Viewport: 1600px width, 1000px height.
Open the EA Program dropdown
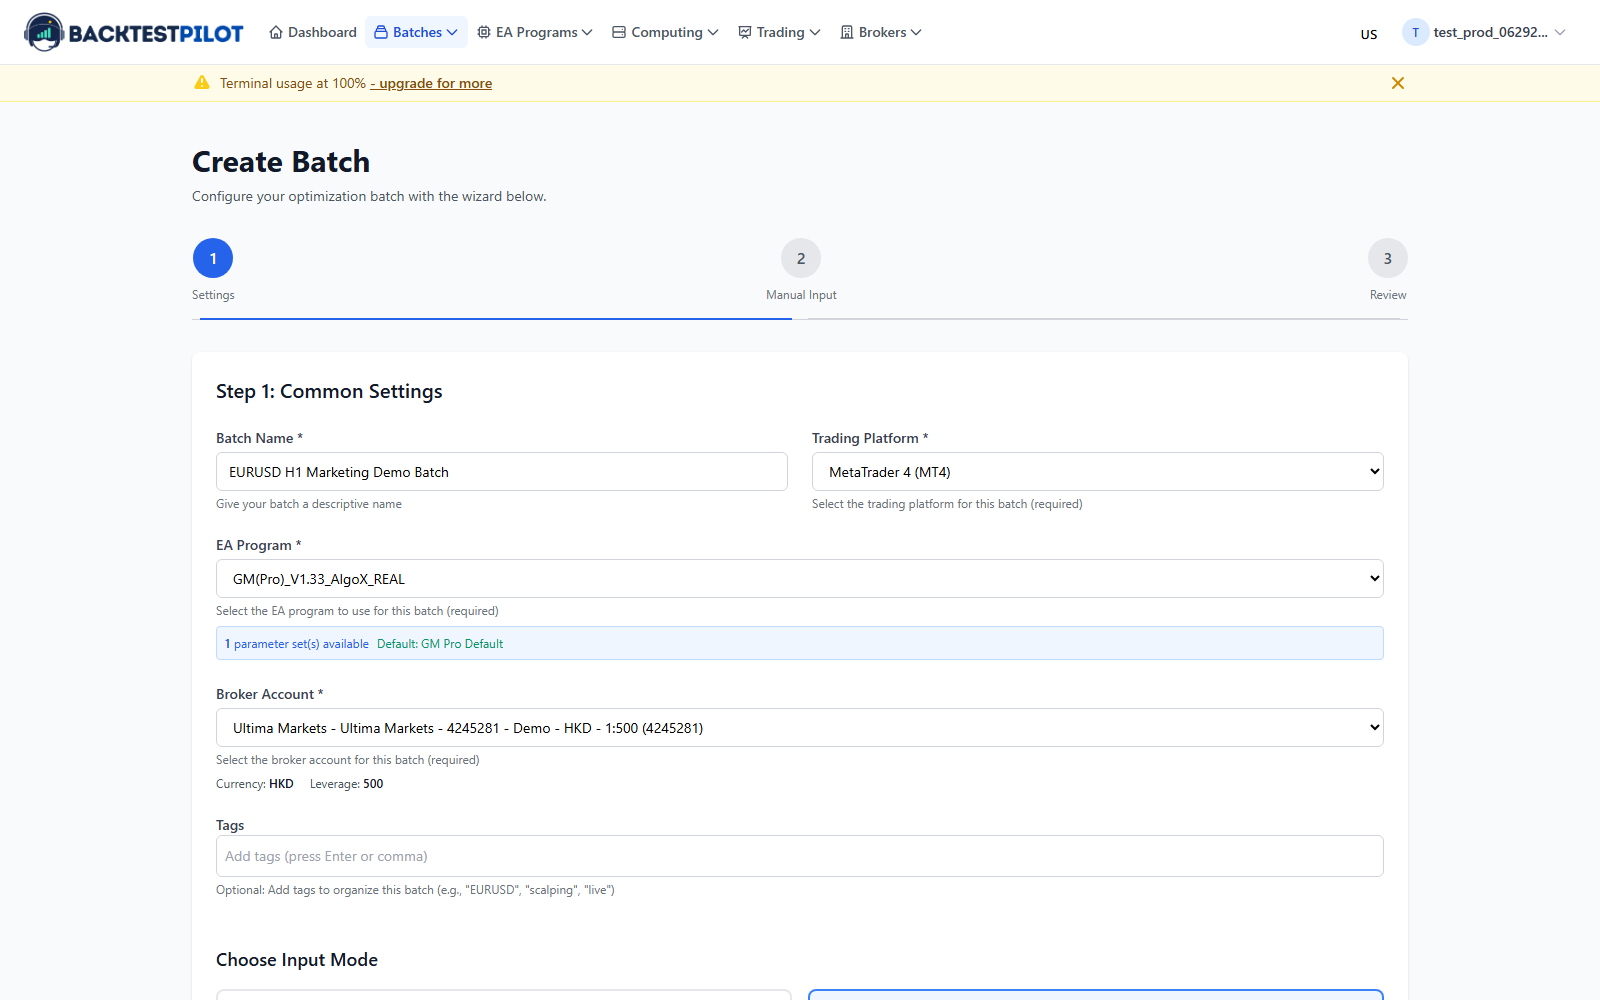tap(800, 579)
